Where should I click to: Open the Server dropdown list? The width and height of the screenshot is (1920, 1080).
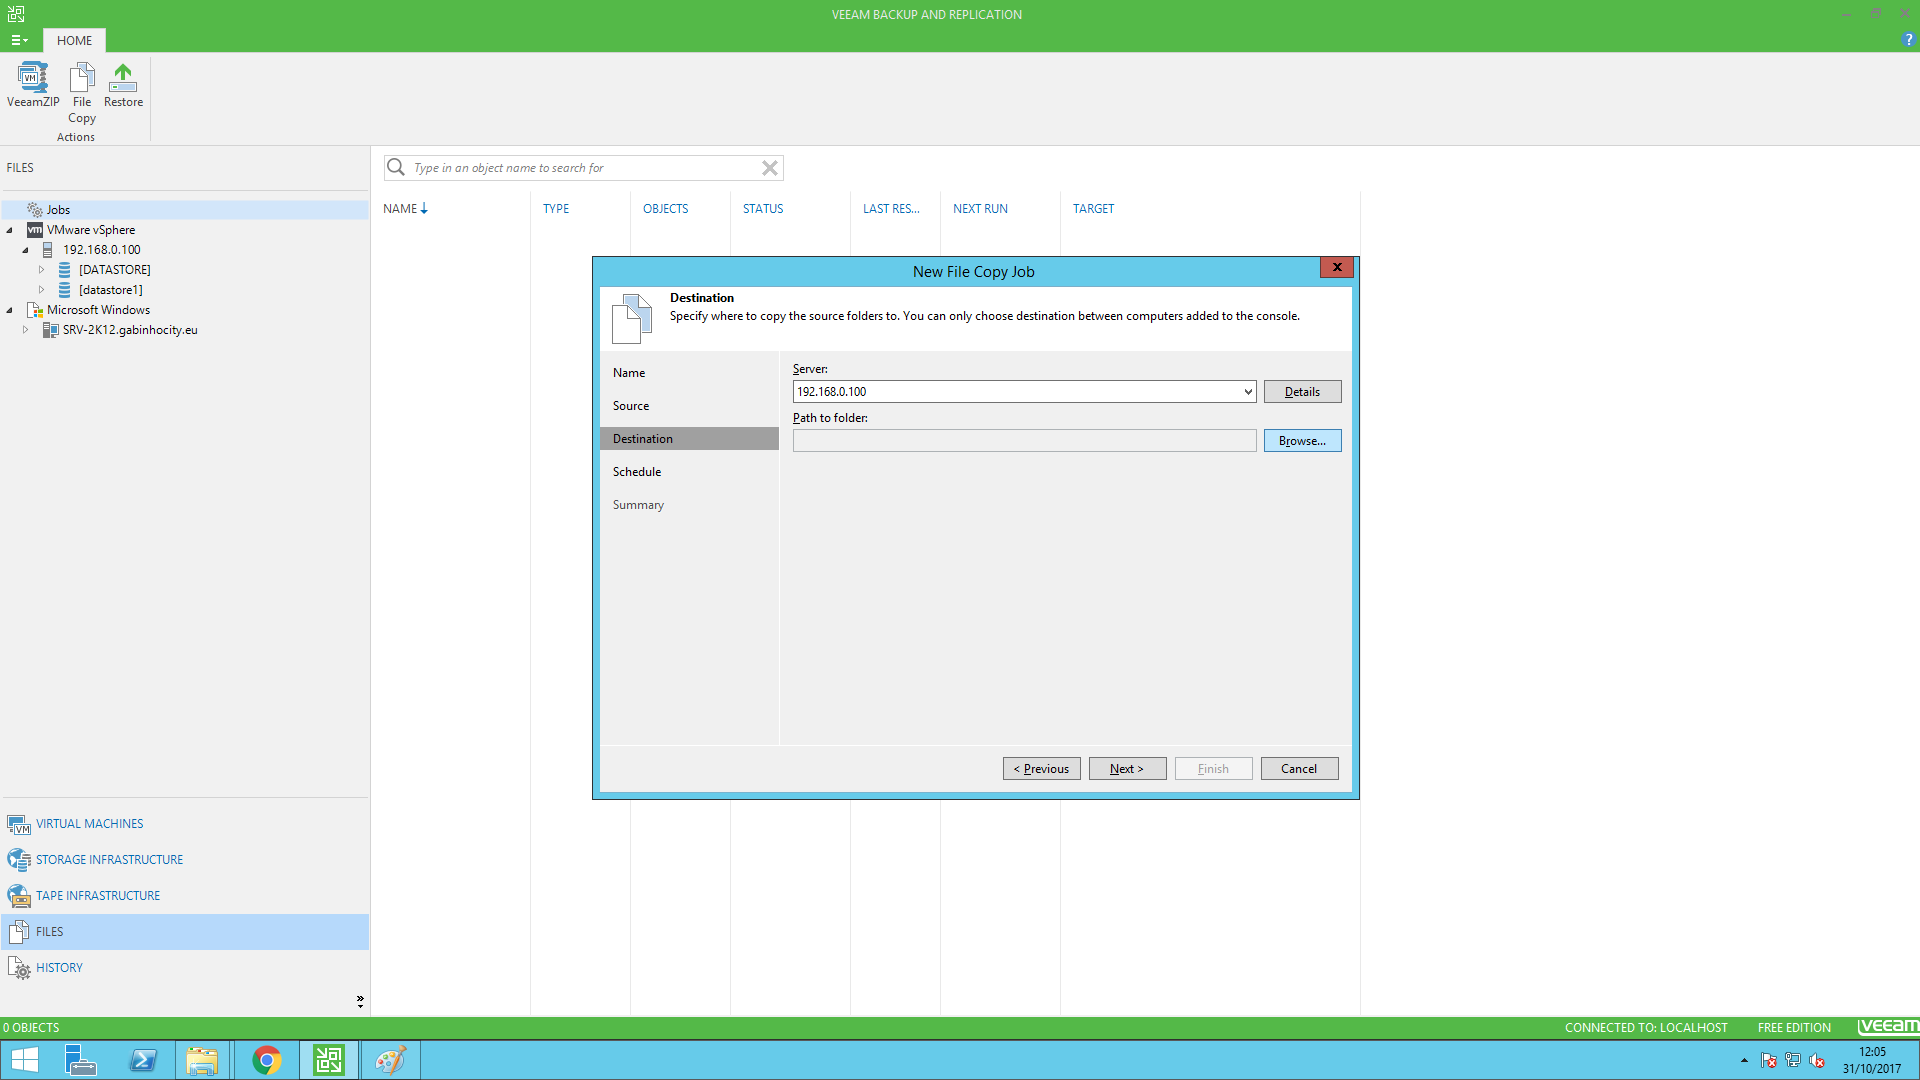(x=1248, y=392)
